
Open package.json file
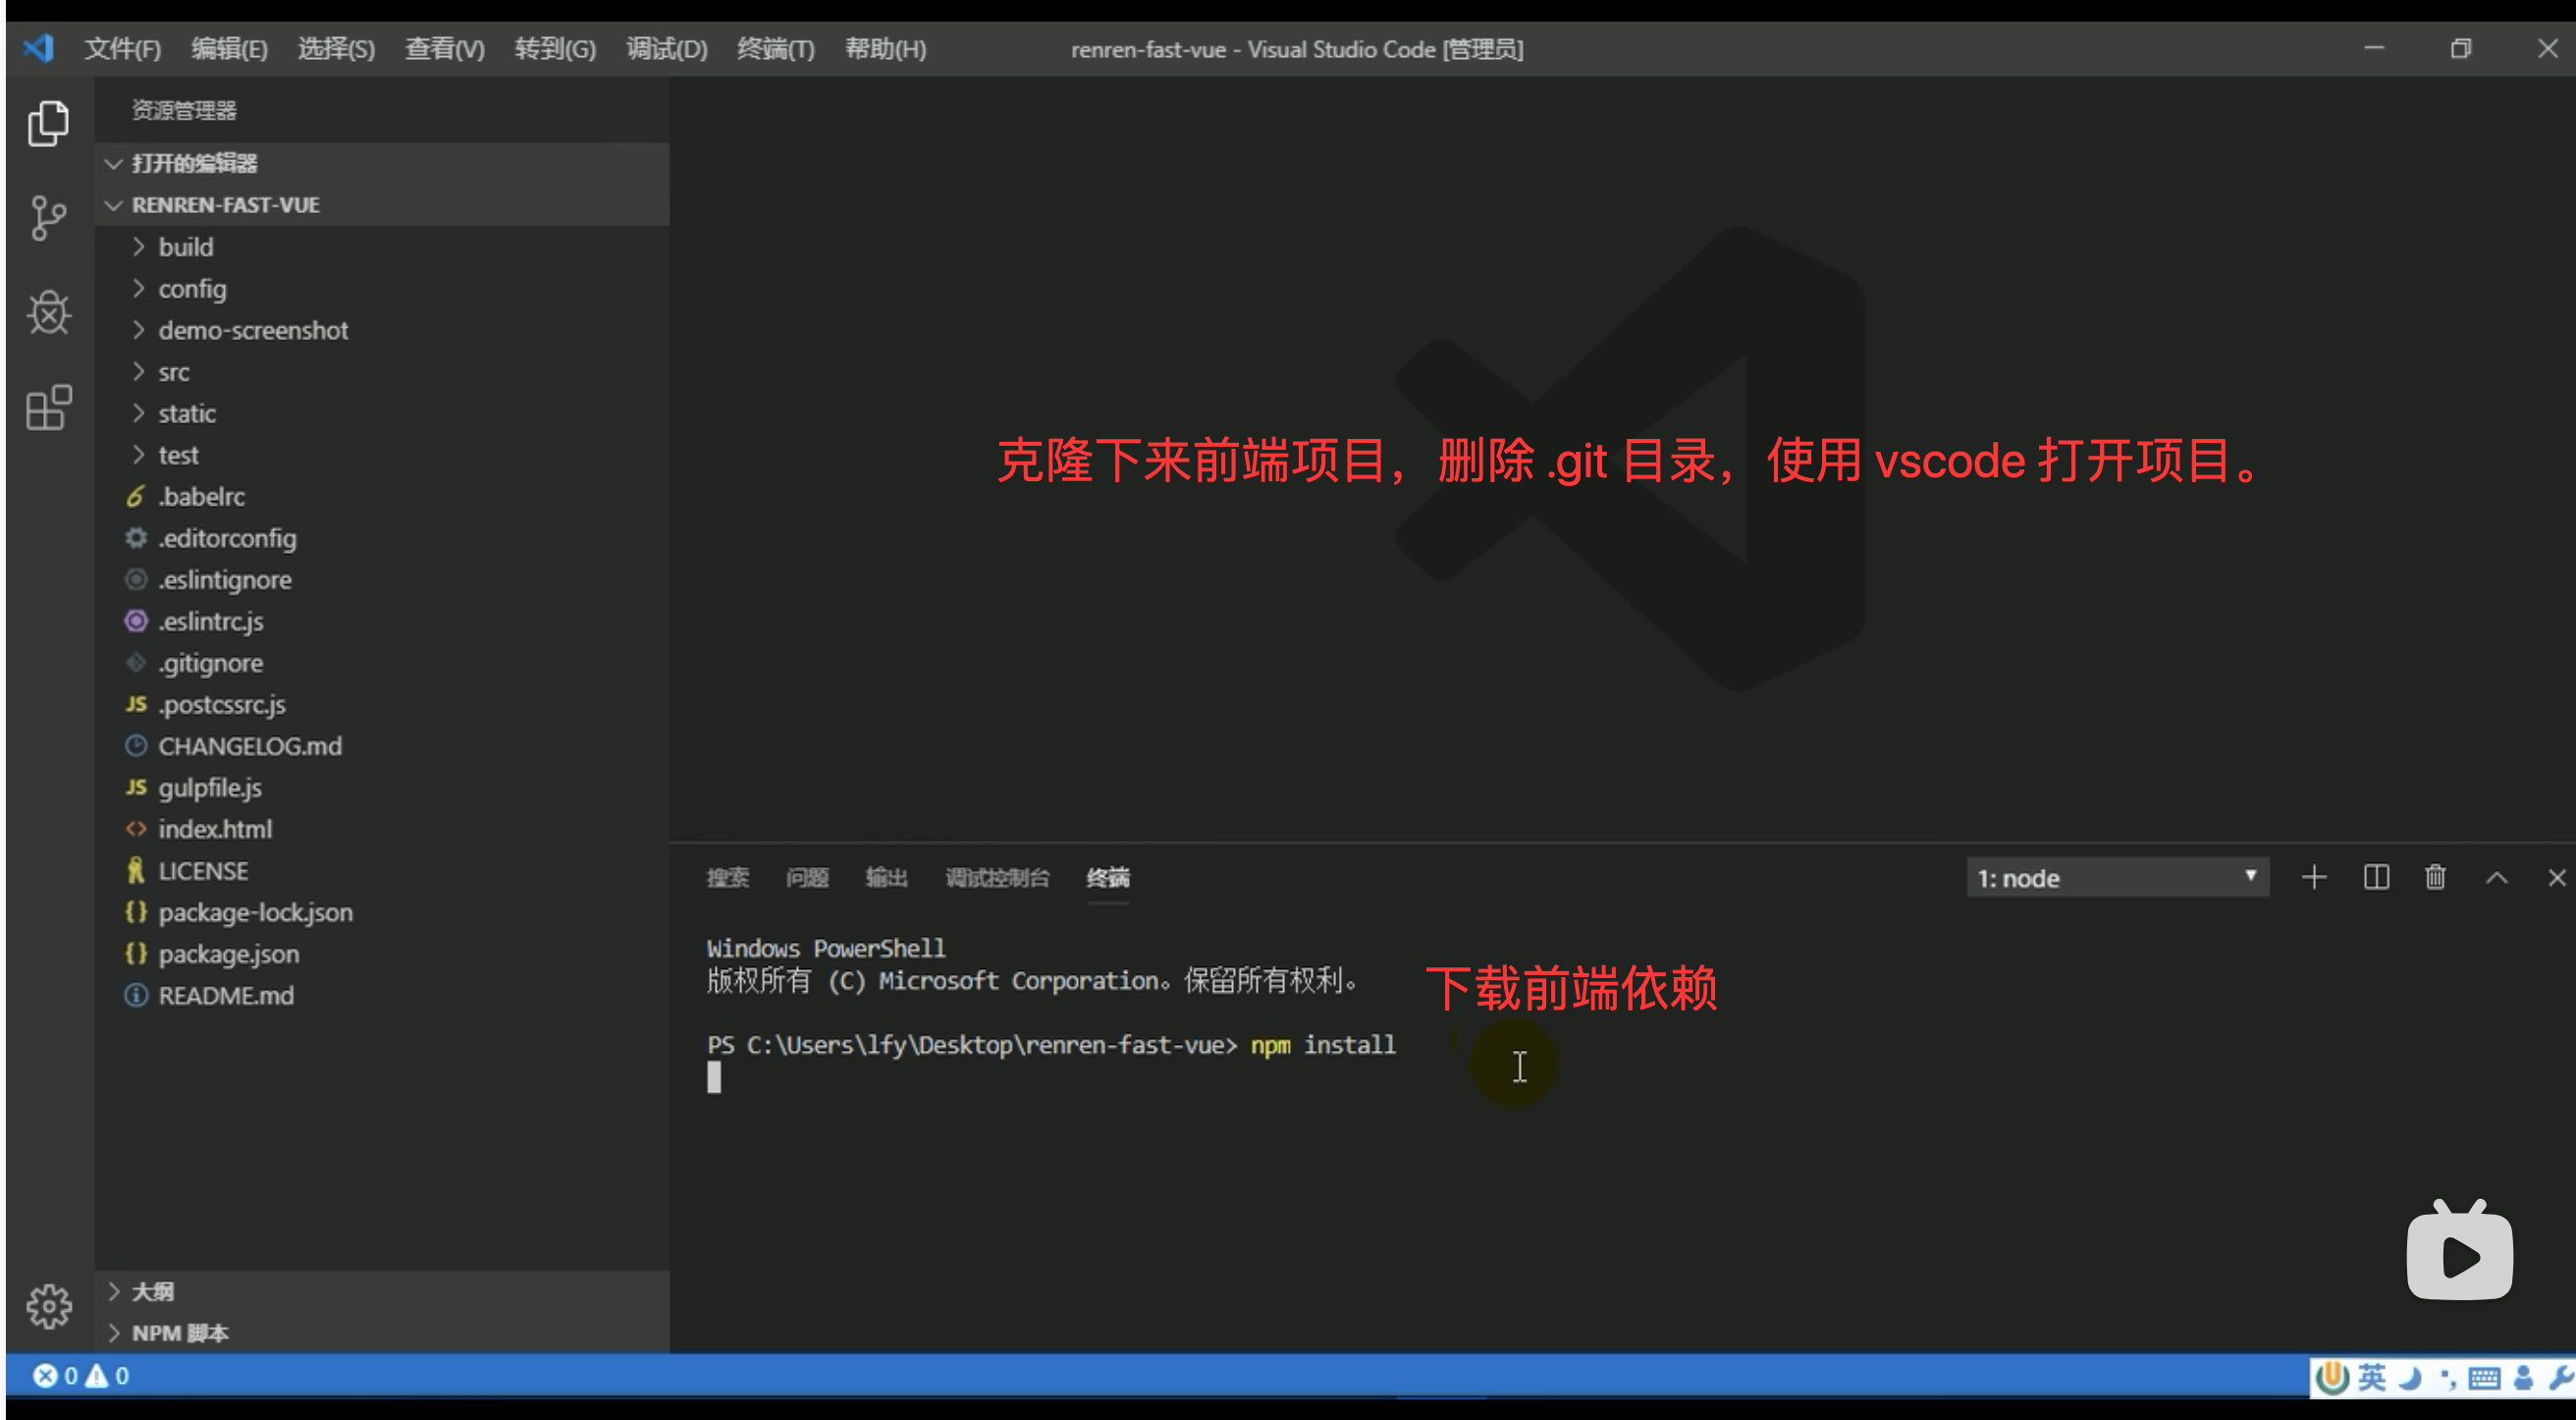coord(228,954)
